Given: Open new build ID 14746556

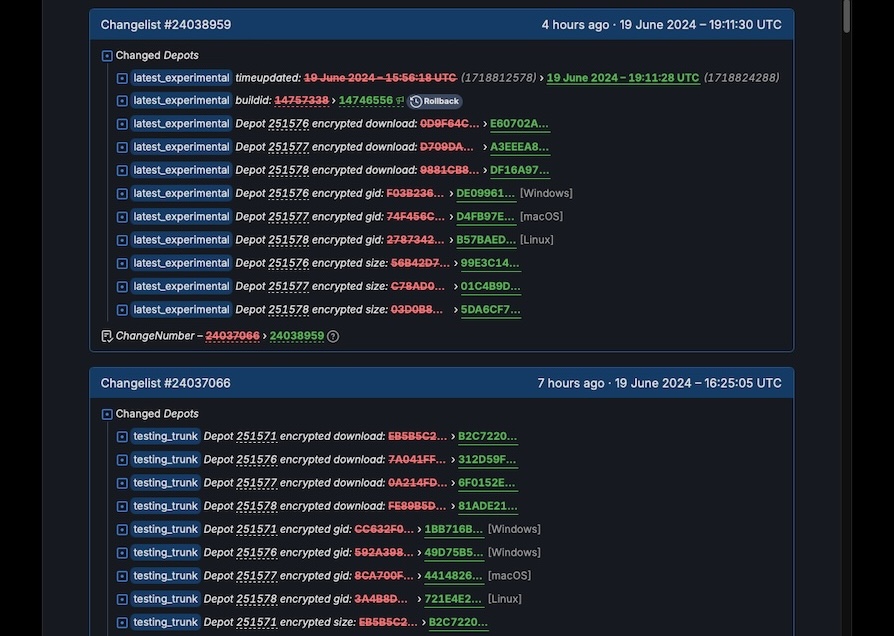Looking at the screenshot, I should point(365,101).
